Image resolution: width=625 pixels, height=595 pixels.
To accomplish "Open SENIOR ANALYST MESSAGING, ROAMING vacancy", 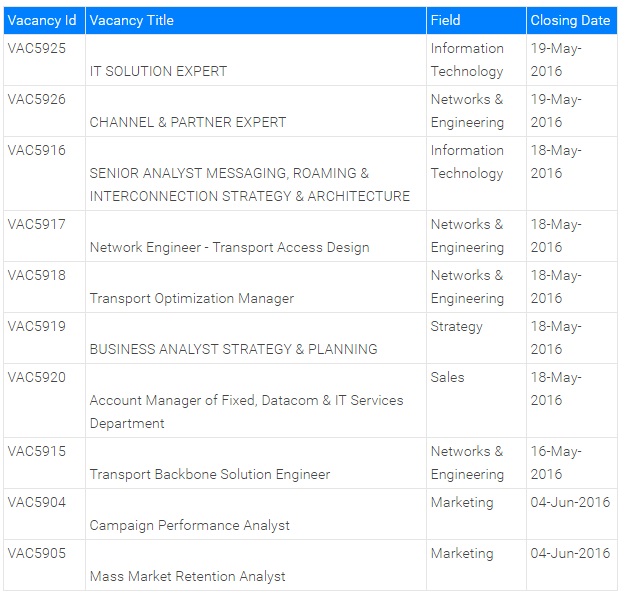I will tap(250, 185).
